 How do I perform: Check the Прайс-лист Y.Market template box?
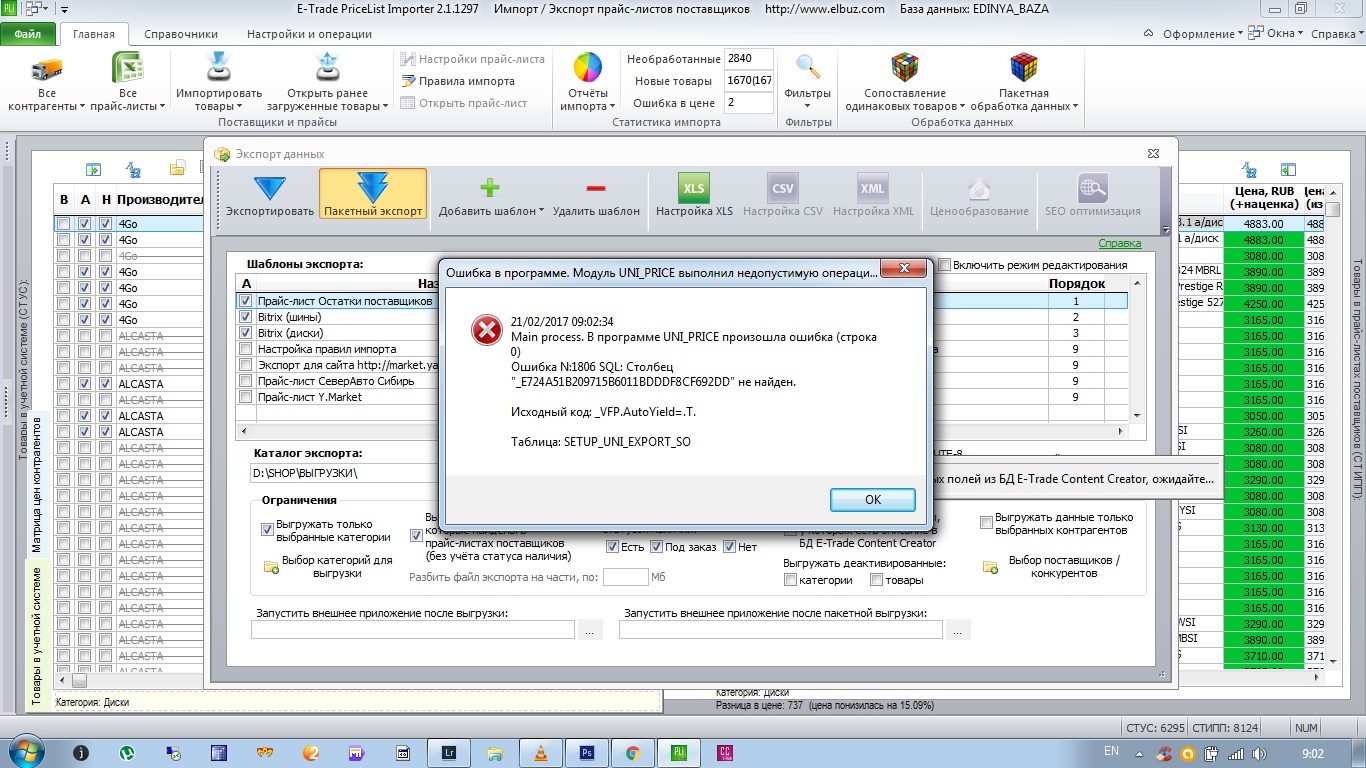tap(246, 397)
